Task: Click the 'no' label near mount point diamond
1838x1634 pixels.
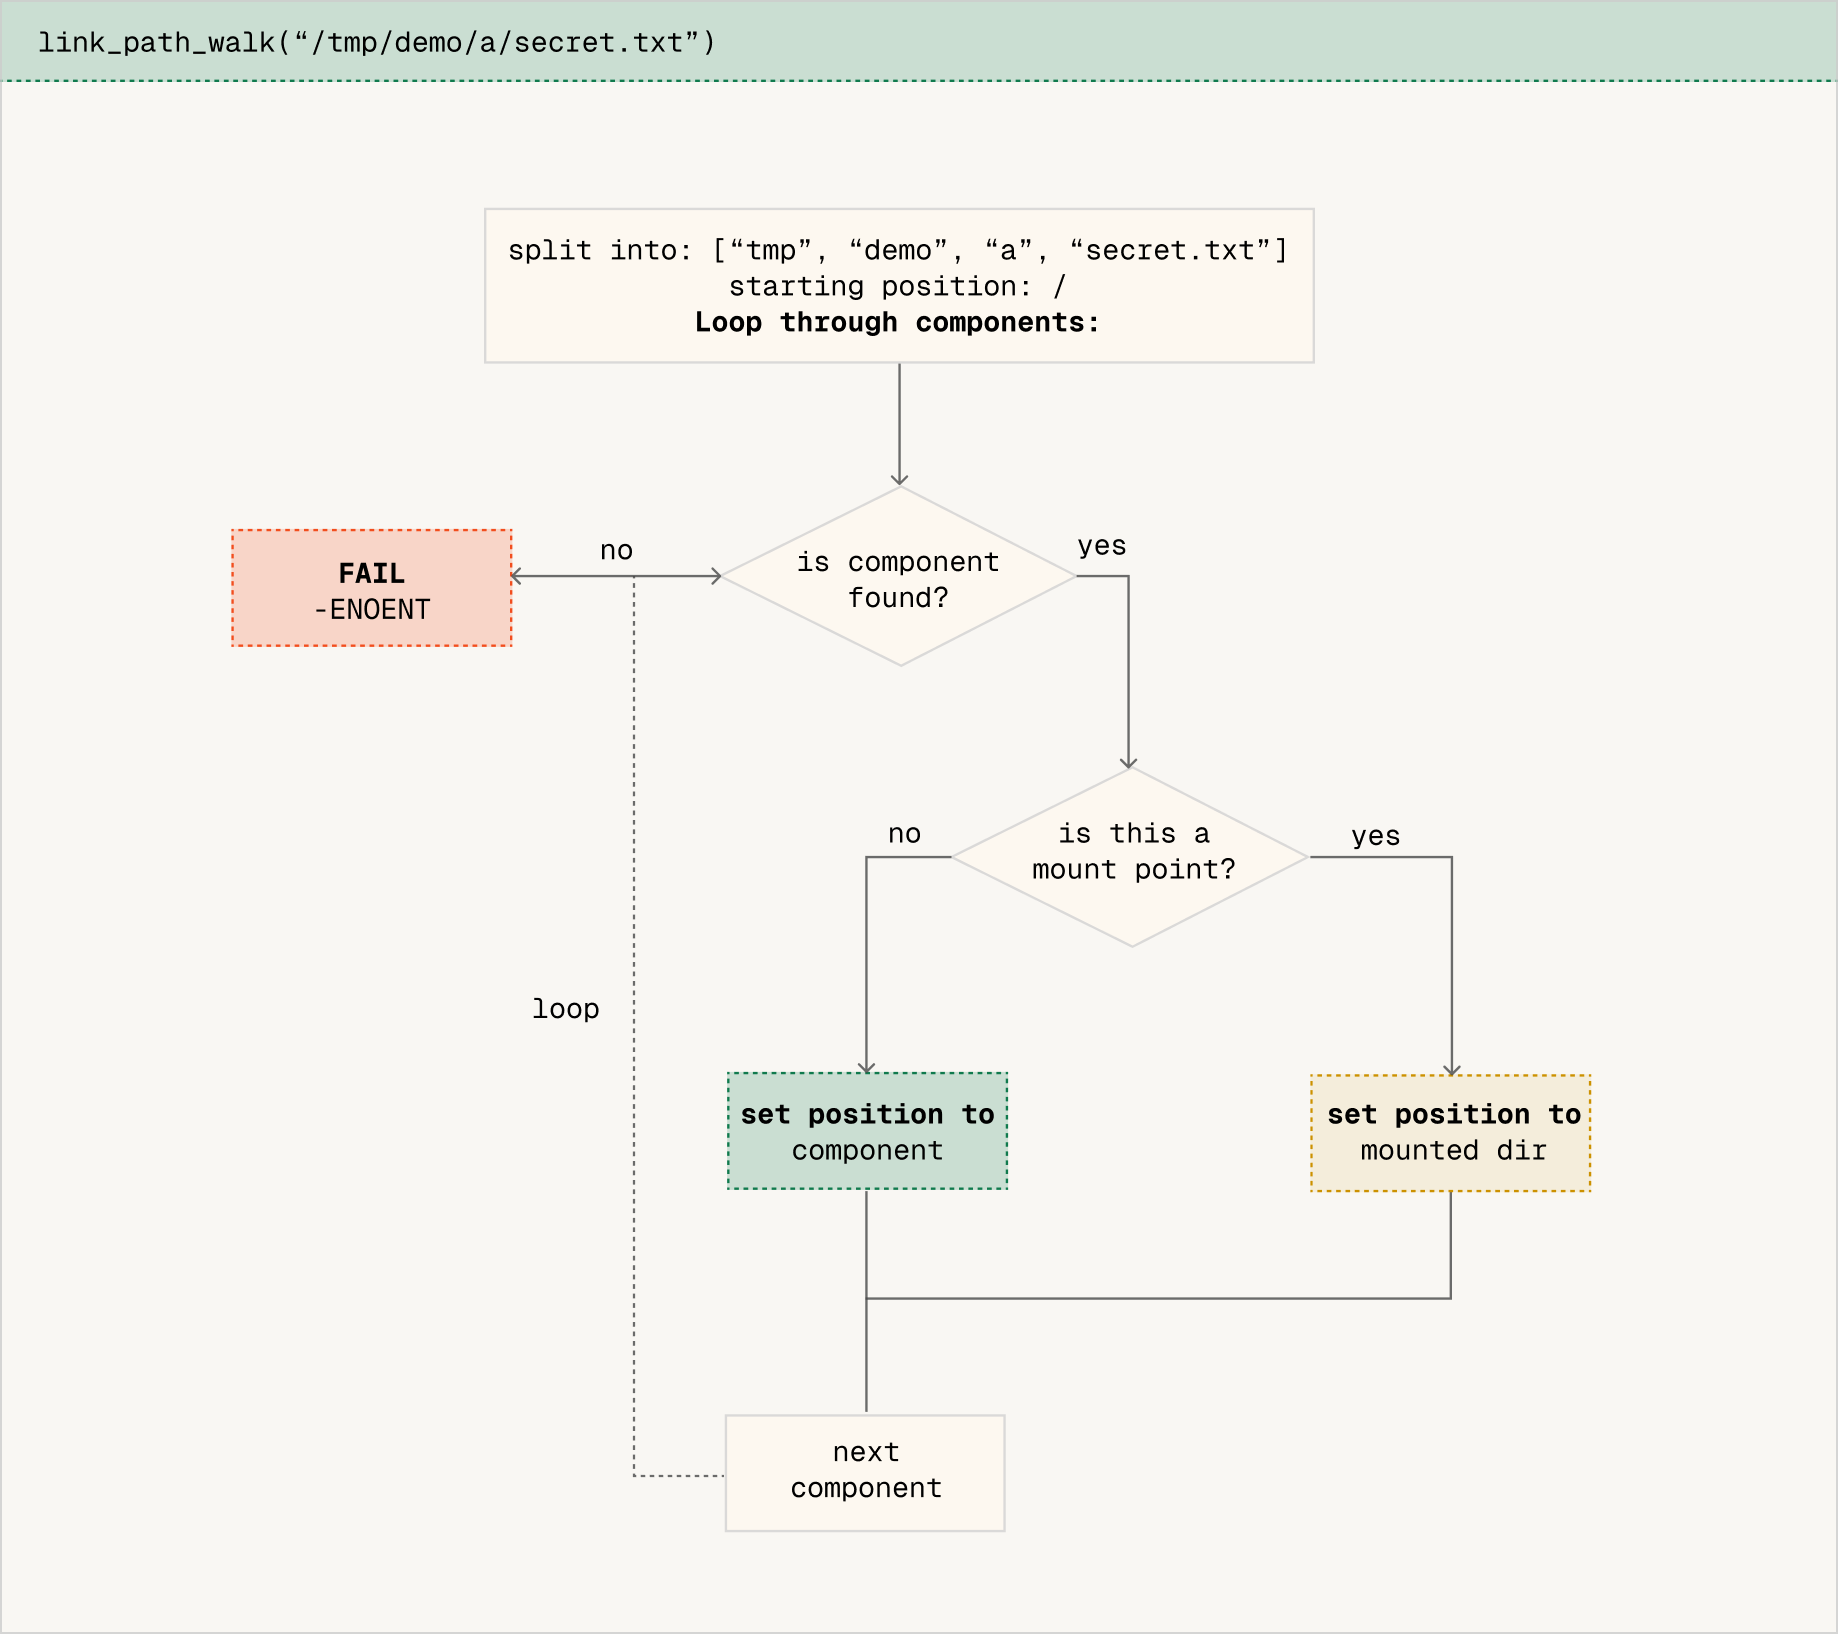Action: pos(903,835)
